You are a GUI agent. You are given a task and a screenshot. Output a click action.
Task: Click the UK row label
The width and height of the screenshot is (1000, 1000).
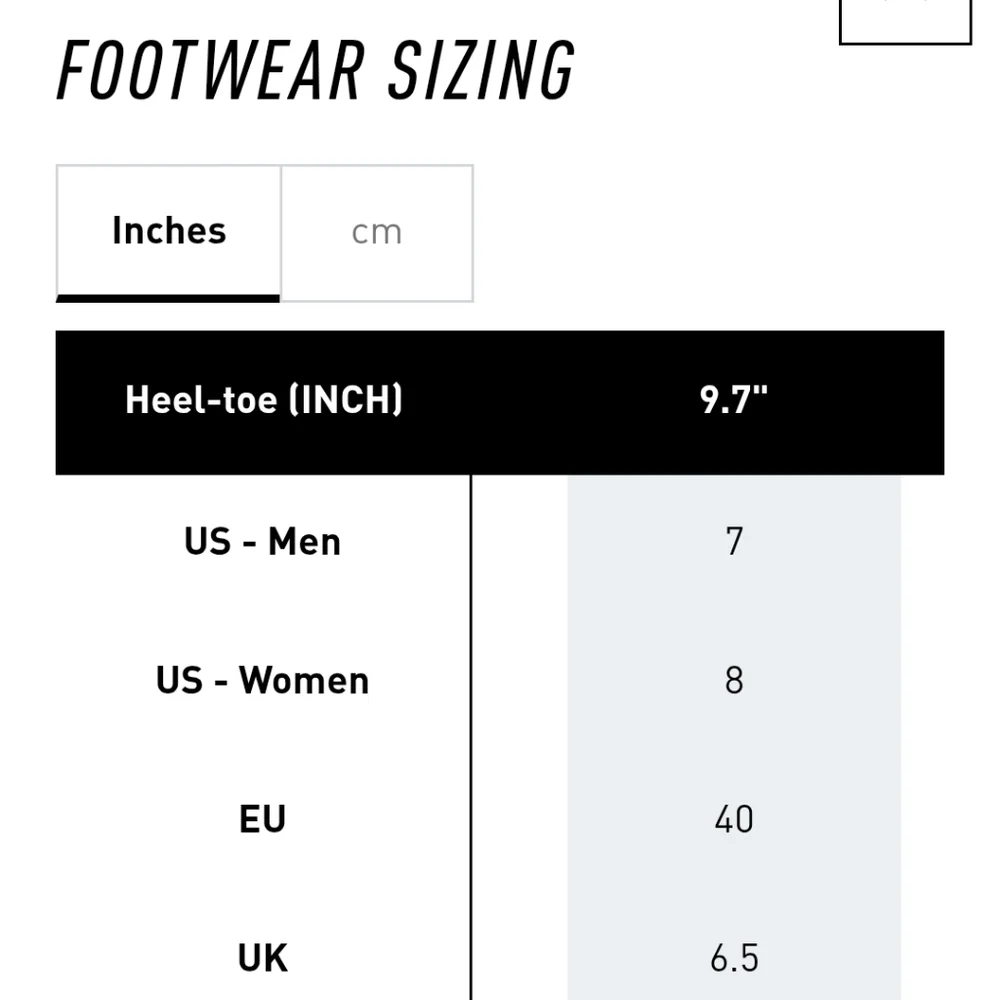click(263, 958)
